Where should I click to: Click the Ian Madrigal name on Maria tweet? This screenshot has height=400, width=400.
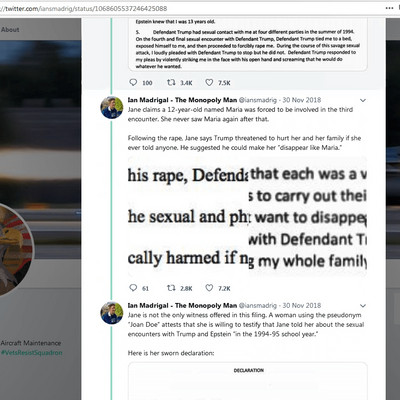[x=182, y=100]
